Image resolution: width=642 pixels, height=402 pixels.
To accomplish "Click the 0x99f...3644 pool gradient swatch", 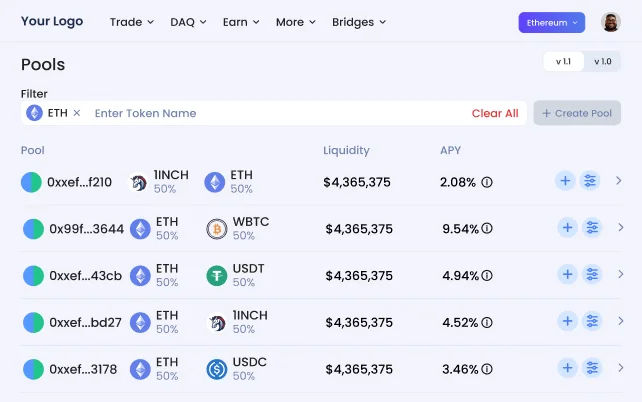I will pyautogui.click(x=34, y=229).
